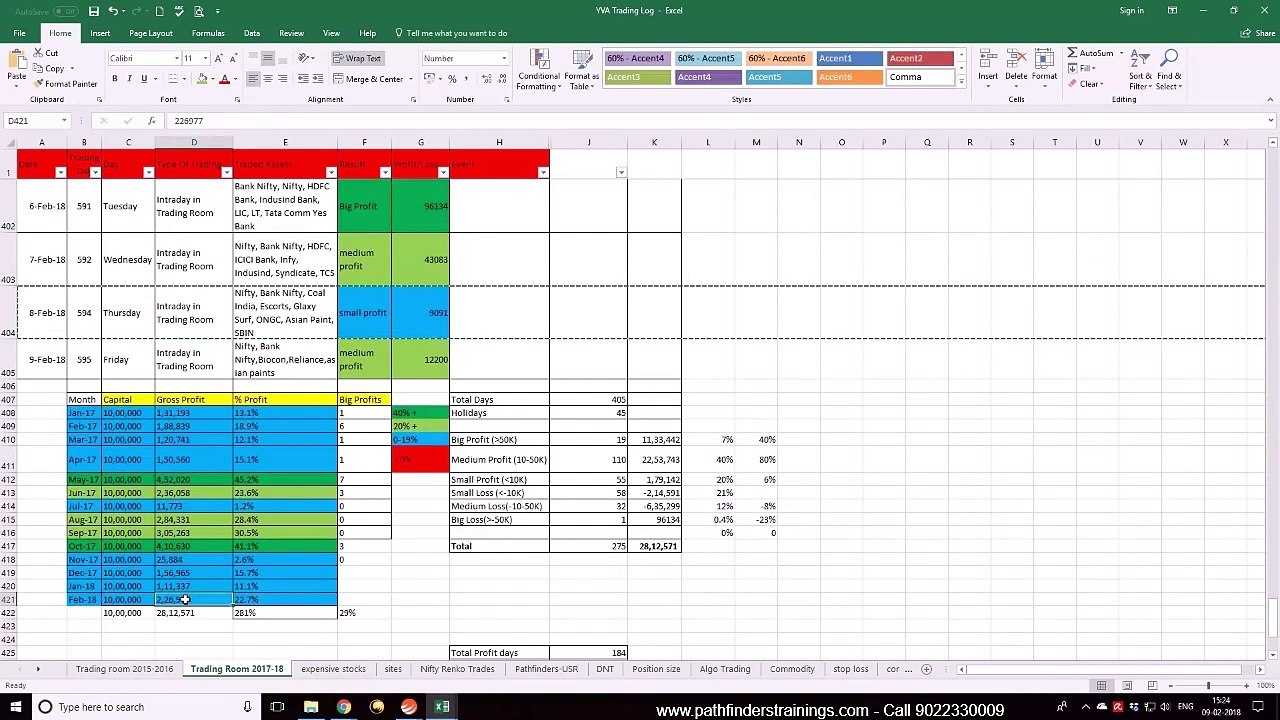Open the Sort & Filter menu
This screenshot has height=720, width=1280.
point(1140,68)
